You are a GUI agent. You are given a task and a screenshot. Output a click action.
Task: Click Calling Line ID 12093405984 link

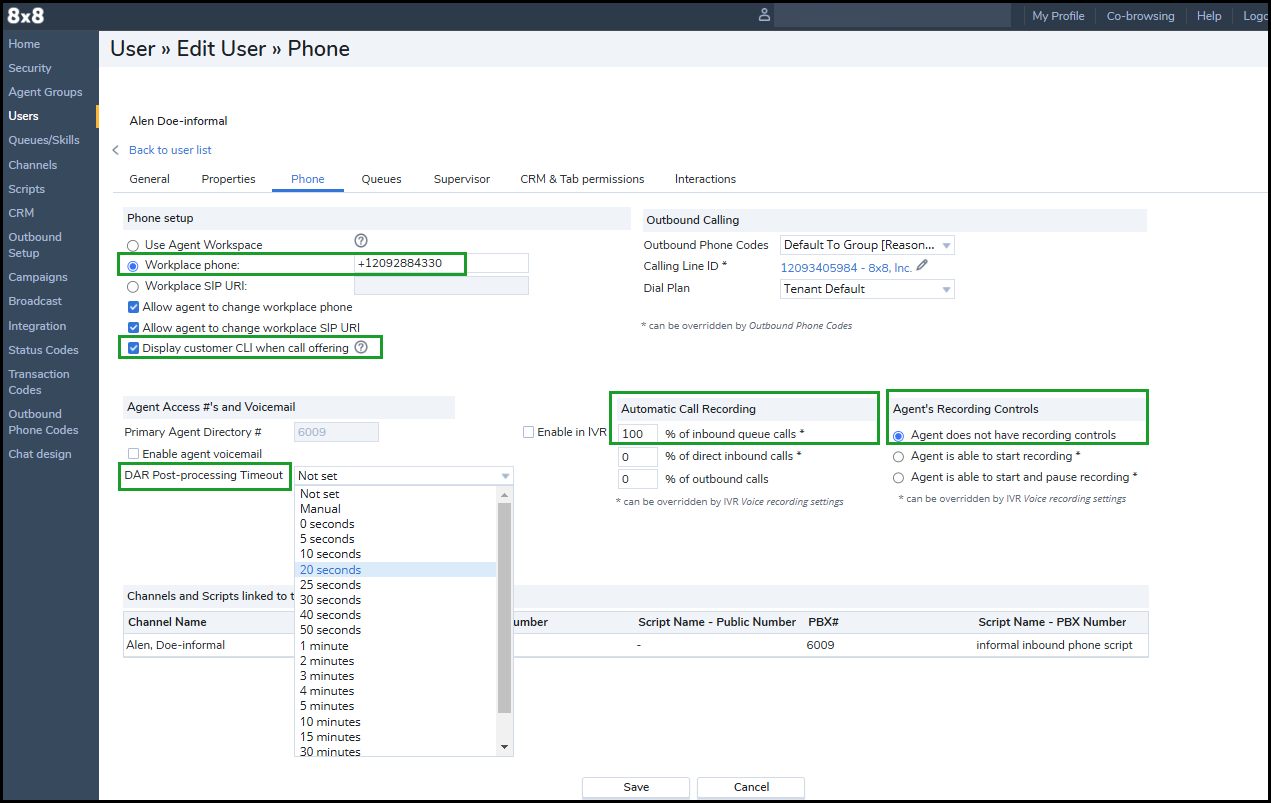846,267
